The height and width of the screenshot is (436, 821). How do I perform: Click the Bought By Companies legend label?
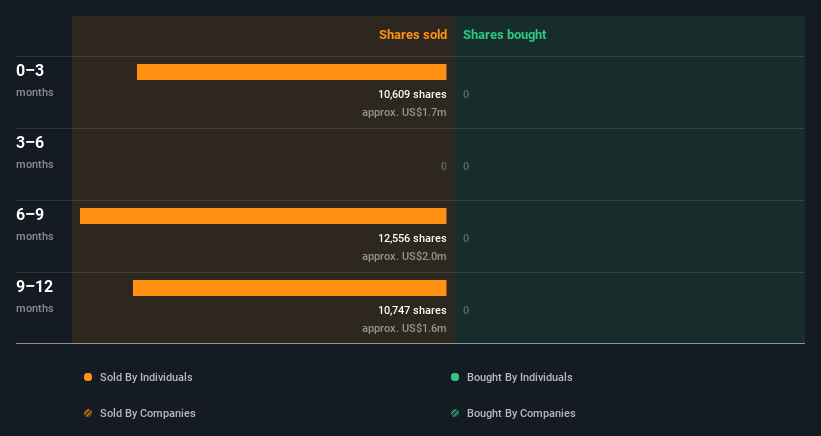pyautogui.click(x=521, y=413)
